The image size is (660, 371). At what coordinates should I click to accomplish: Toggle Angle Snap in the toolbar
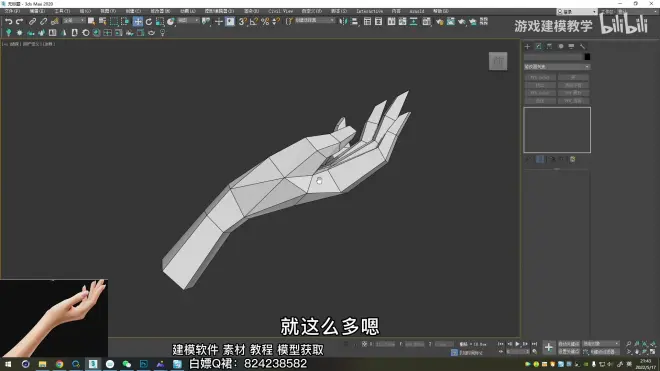tap(253, 21)
